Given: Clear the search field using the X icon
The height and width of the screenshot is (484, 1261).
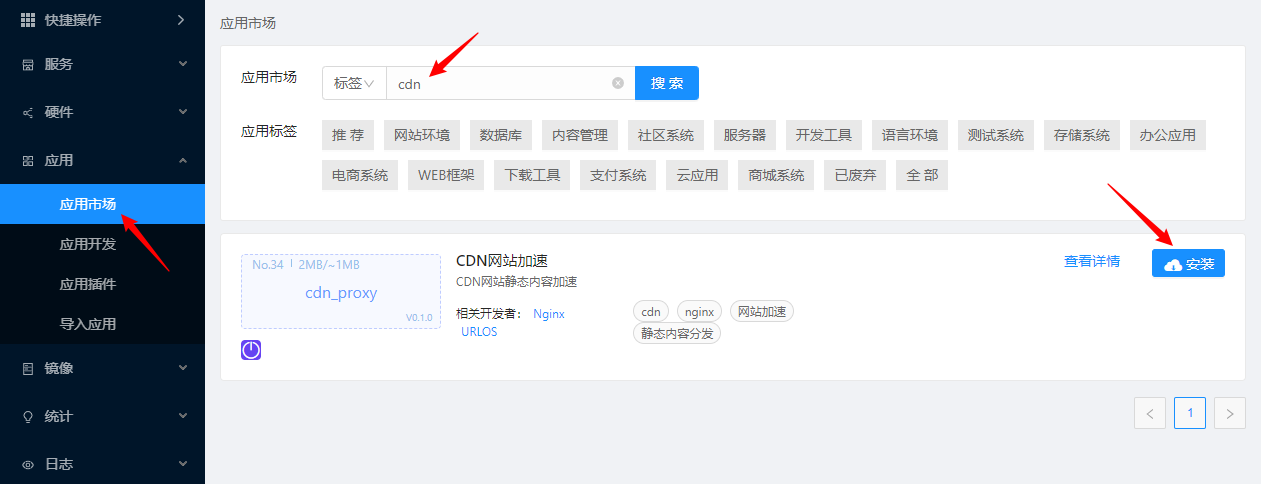Looking at the screenshot, I should pos(618,84).
